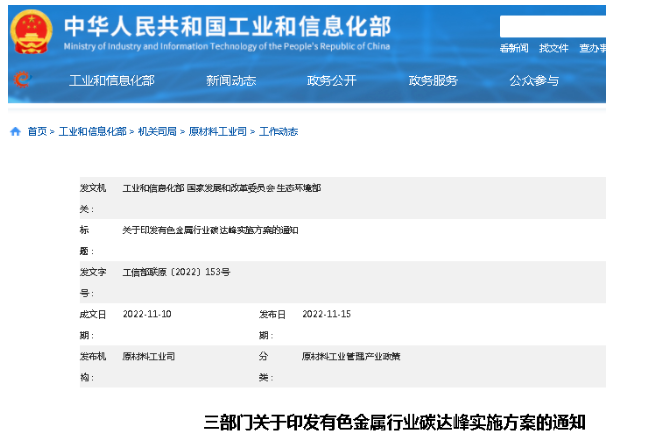
Task: Open the 新闻动态 navigation menu
Action: click(x=231, y=81)
